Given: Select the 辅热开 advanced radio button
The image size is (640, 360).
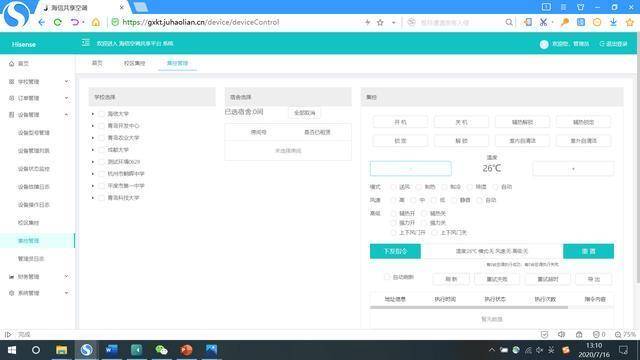Looking at the screenshot, I should (x=393, y=213).
